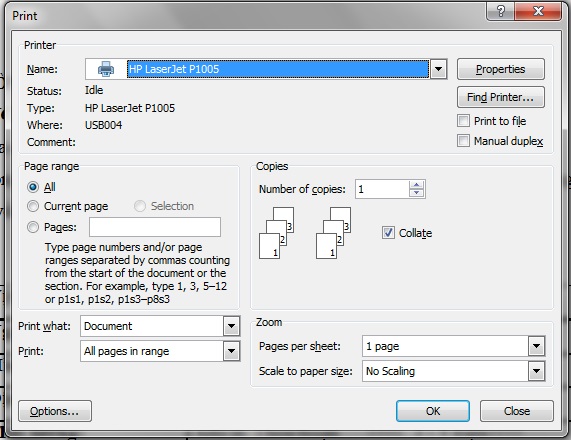Click inside the Pages text field

coord(155,227)
